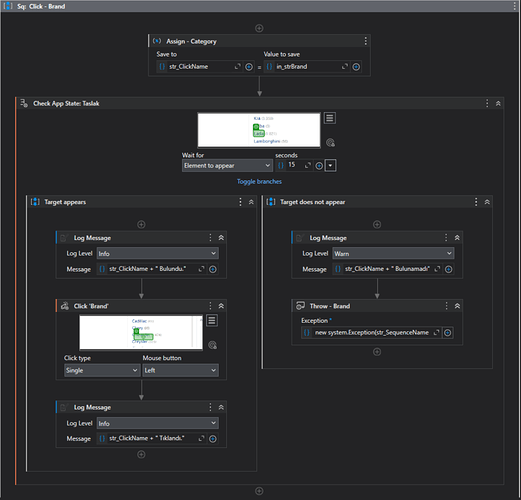This screenshot has width=521, height=500.
Task: Expand editor for in_strBrand value field
Action: click(x=345, y=67)
